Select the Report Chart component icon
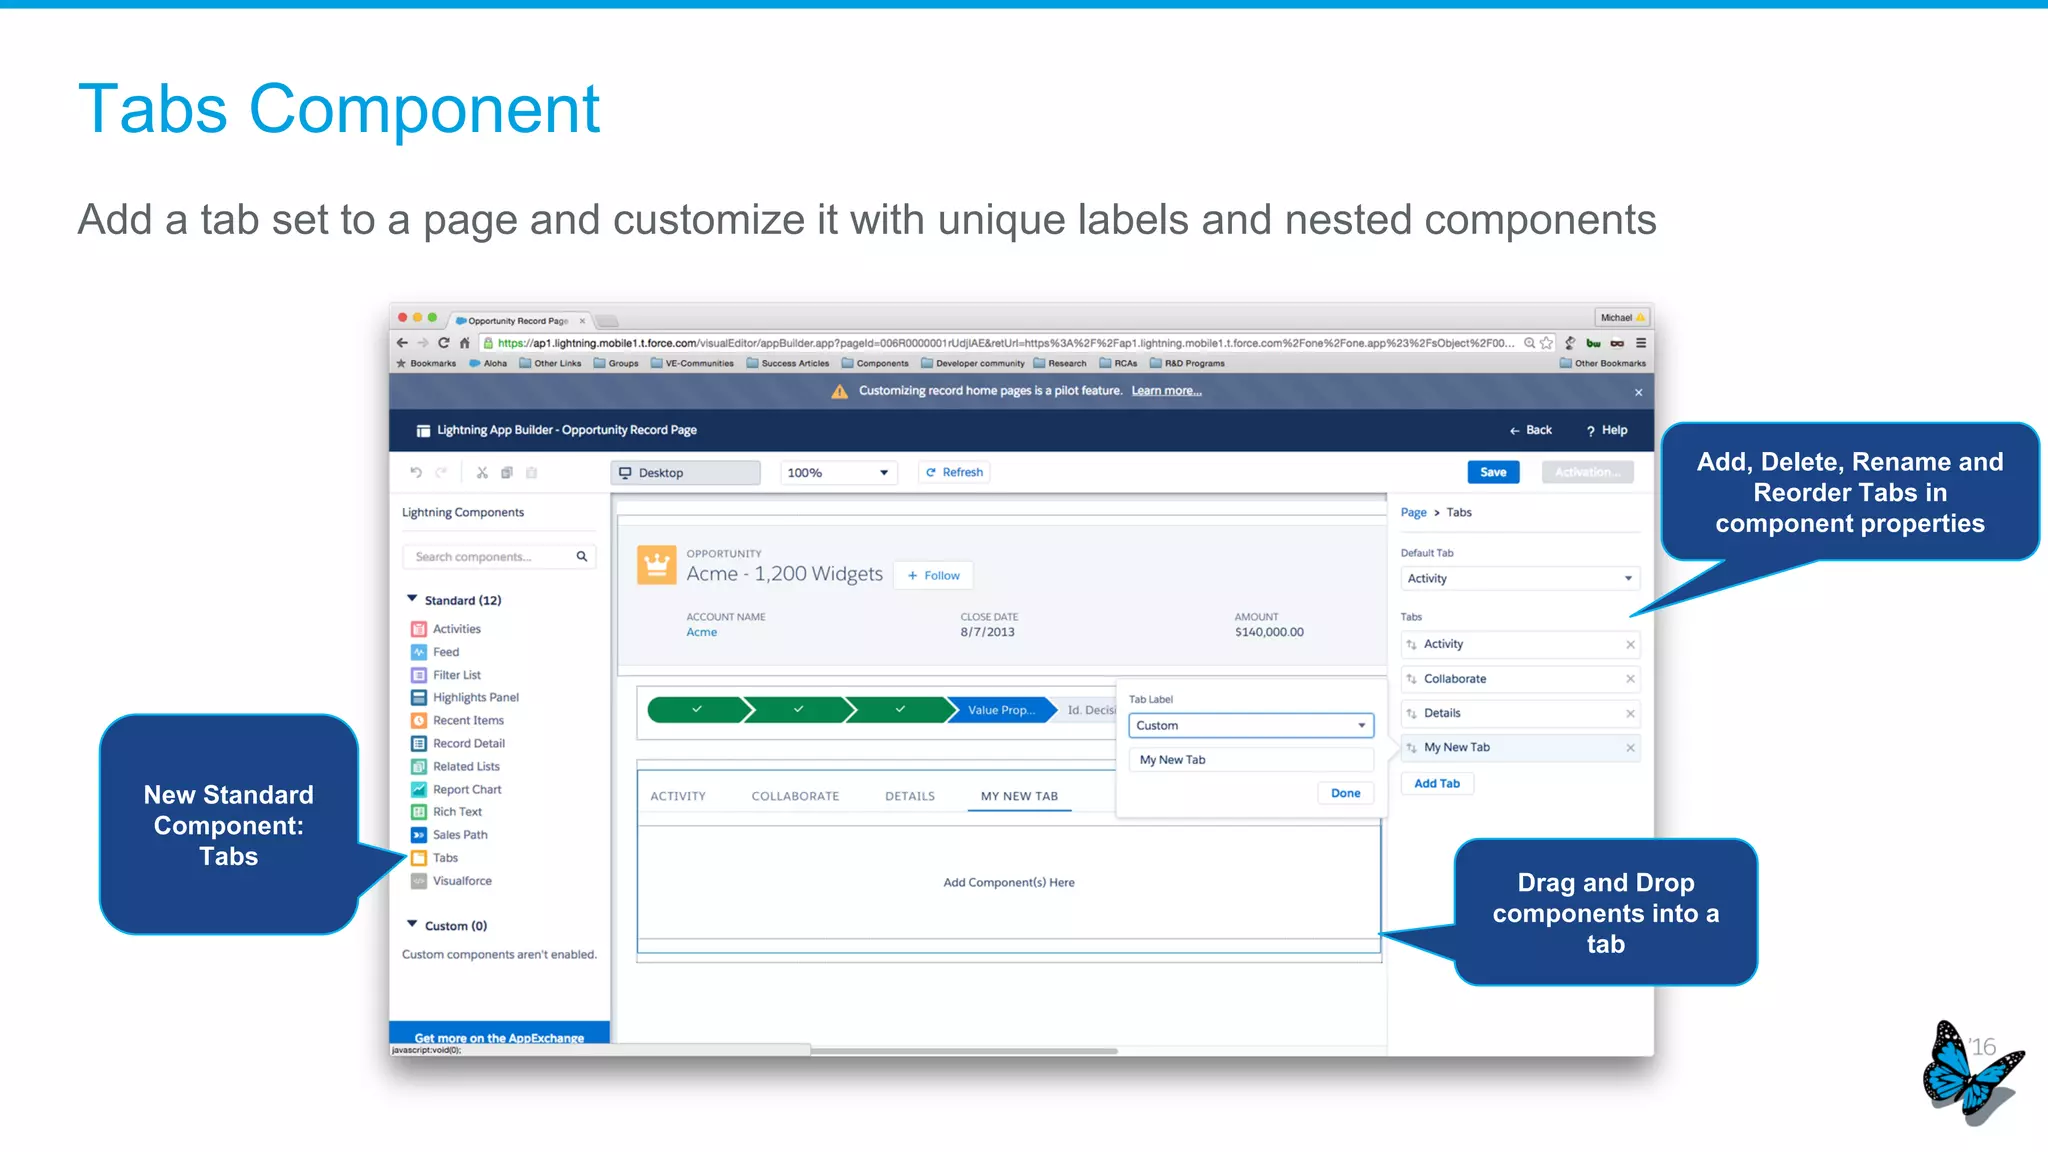 [x=419, y=790]
